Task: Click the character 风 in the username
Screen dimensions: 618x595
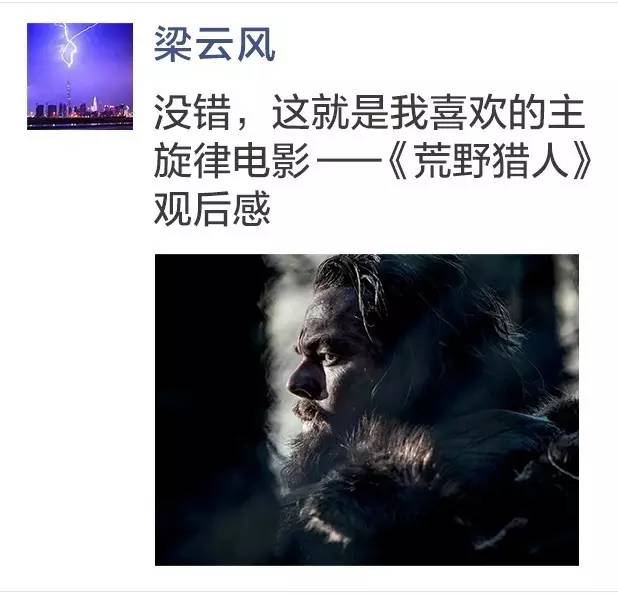Action: [256, 44]
